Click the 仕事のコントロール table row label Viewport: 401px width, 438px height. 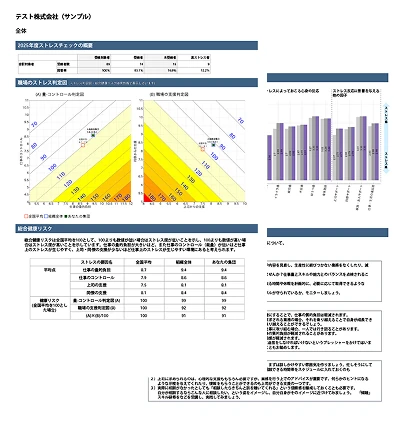pyautogui.click(x=96, y=277)
